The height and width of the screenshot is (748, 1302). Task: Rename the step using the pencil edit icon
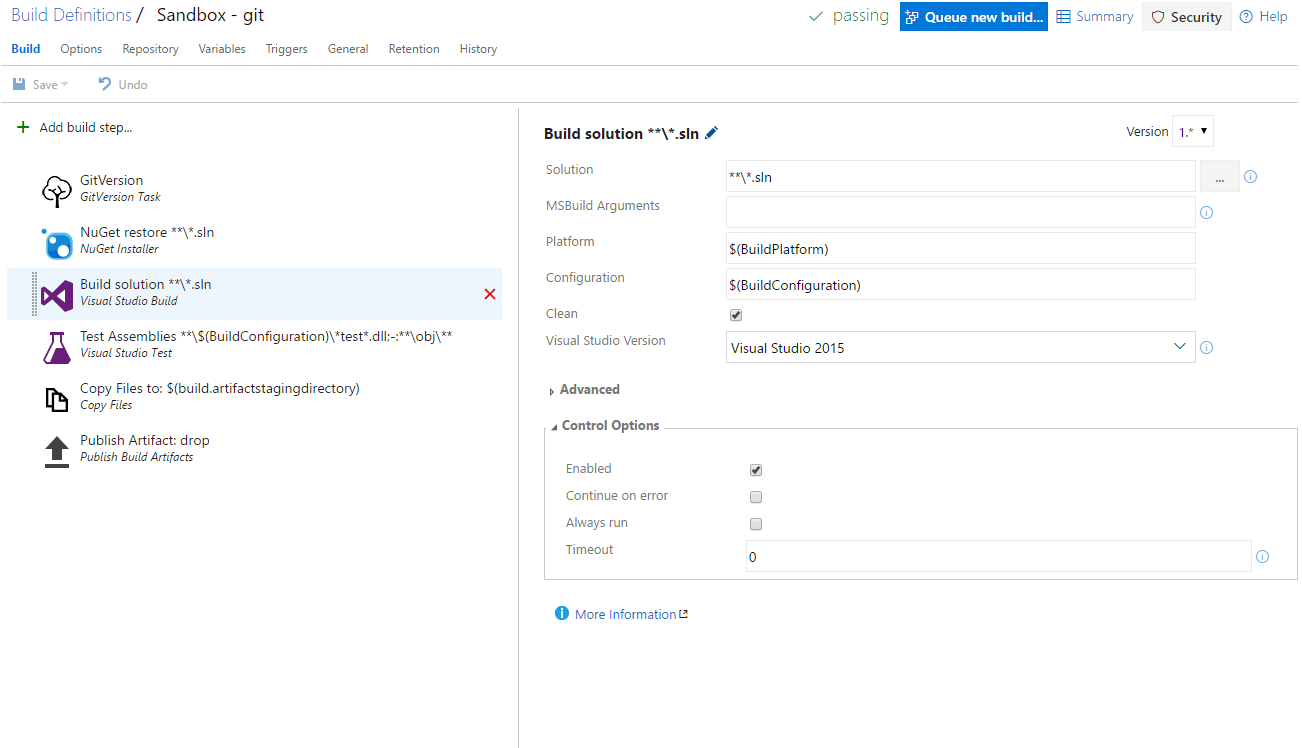711,132
